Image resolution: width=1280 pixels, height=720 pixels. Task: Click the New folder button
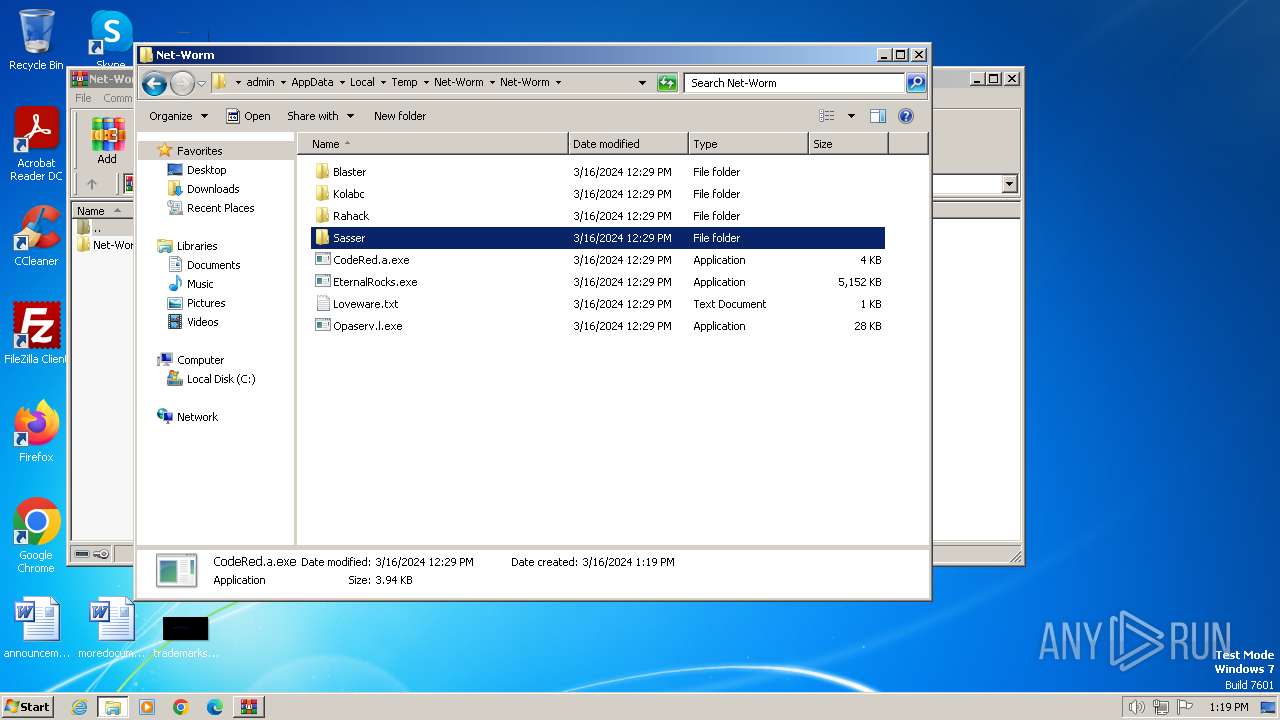tap(400, 116)
